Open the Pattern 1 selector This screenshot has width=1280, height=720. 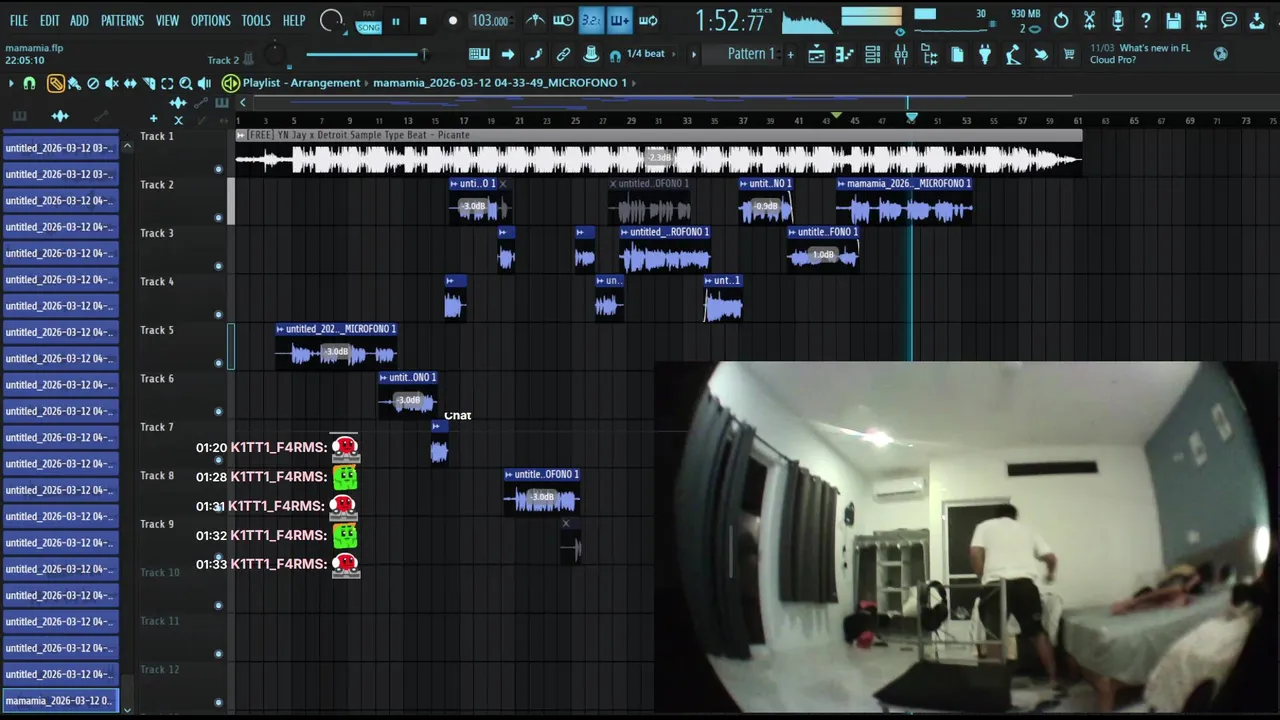click(x=751, y=54)
